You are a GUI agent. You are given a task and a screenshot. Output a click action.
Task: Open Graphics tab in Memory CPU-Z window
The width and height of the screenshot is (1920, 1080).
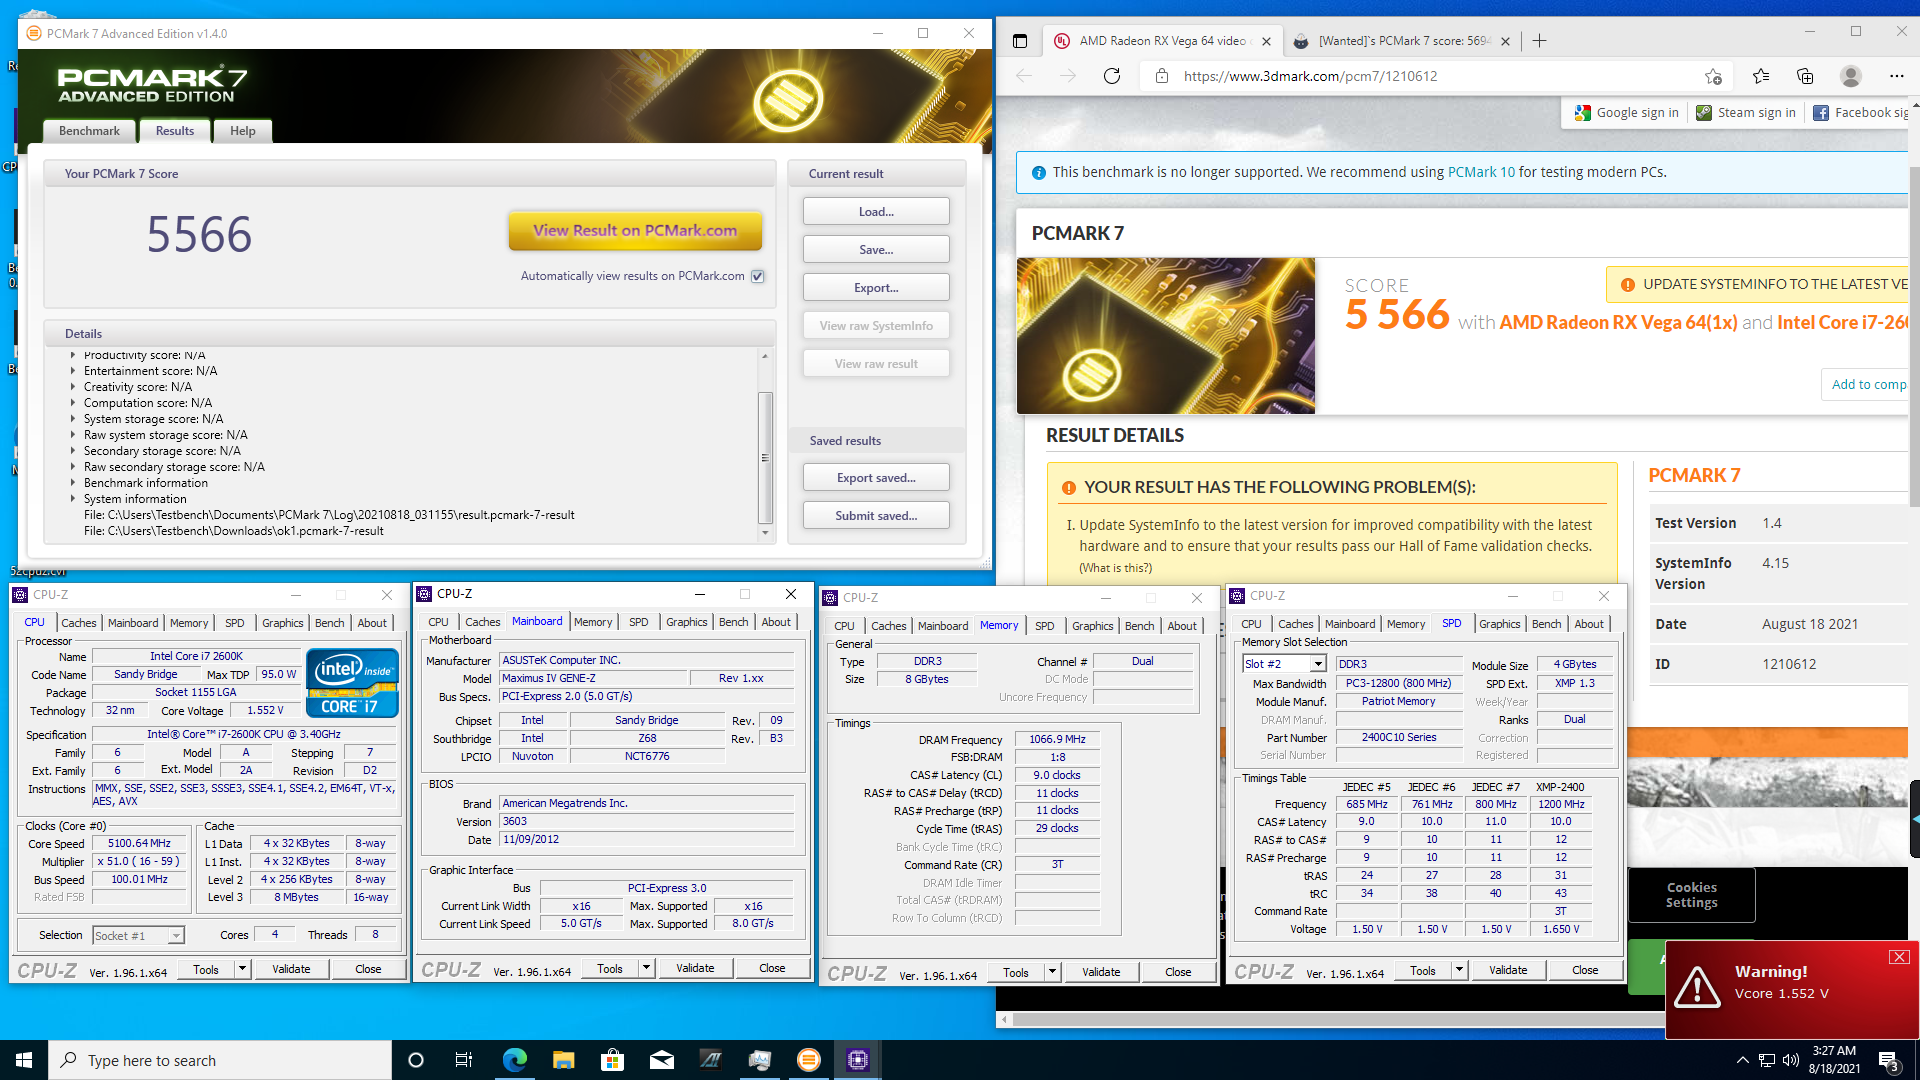1092,626
